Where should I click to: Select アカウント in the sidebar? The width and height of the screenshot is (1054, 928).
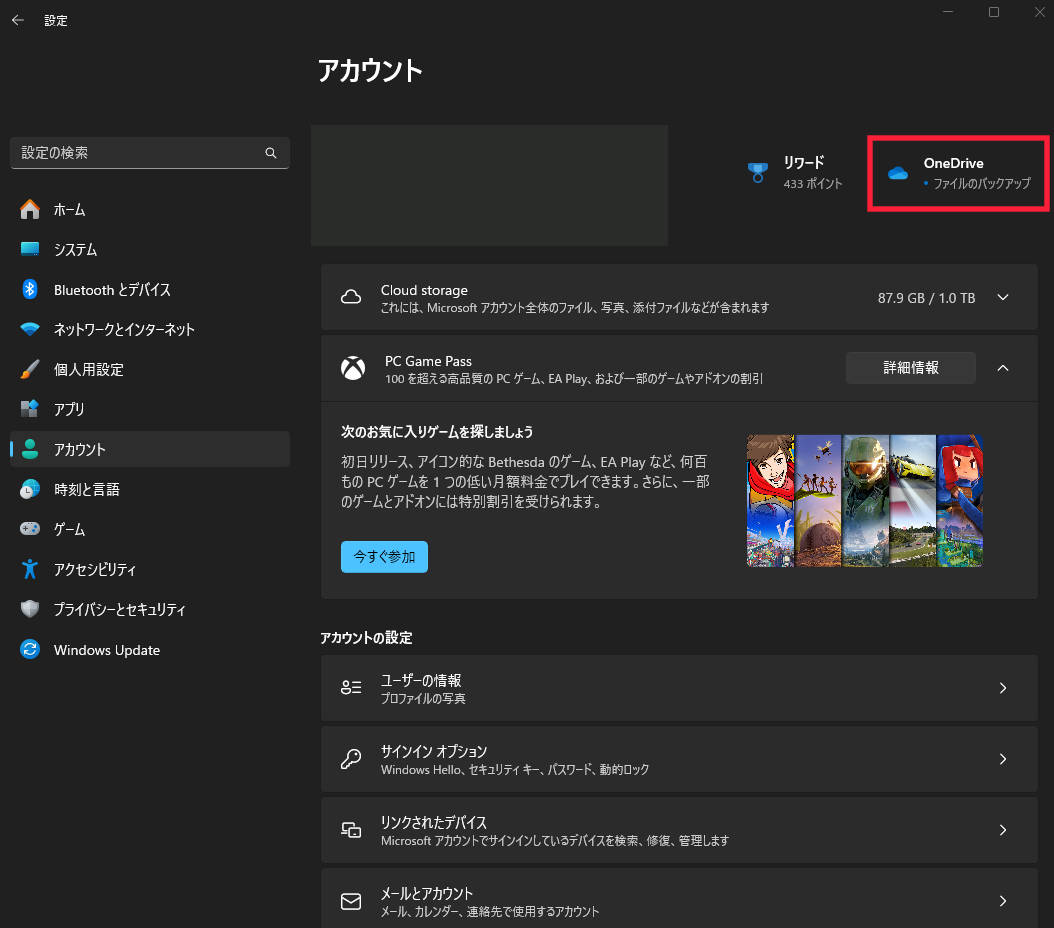tap(150, 449)
